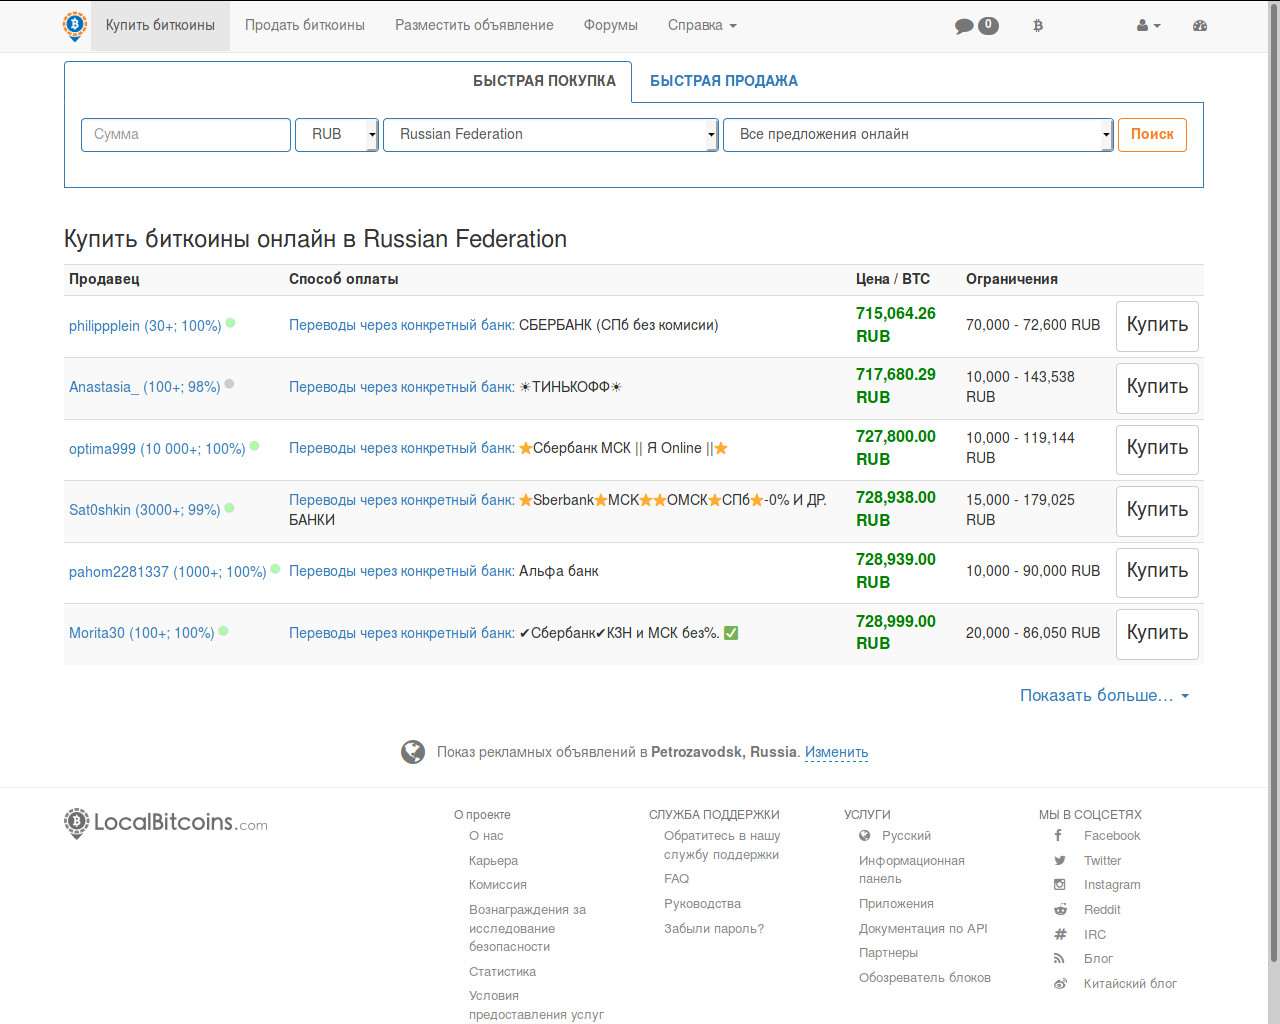
Task: Click the 715,064.26 RUB price
Action: point(896,325)
